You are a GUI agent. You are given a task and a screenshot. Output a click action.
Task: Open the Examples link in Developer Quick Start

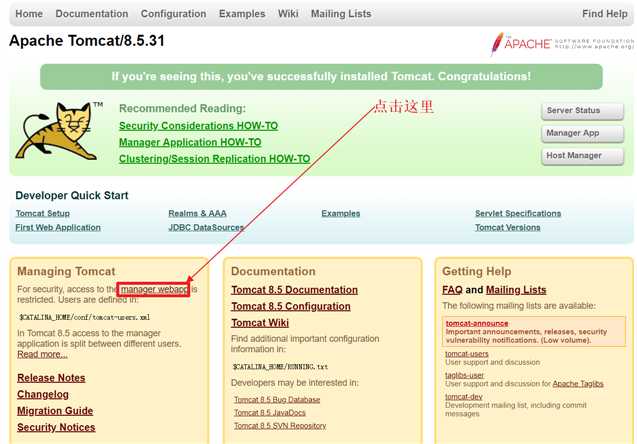tap(340, 213)
